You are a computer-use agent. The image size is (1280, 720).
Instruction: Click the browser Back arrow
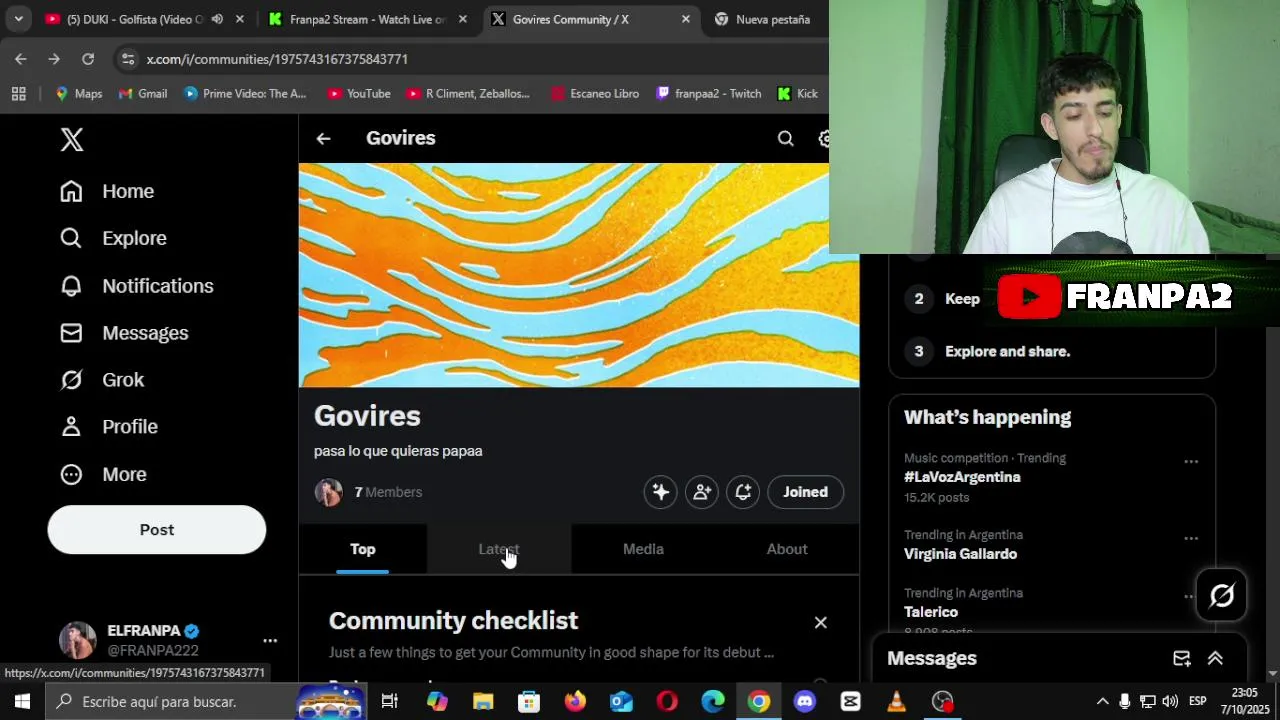tap(21, 59)
